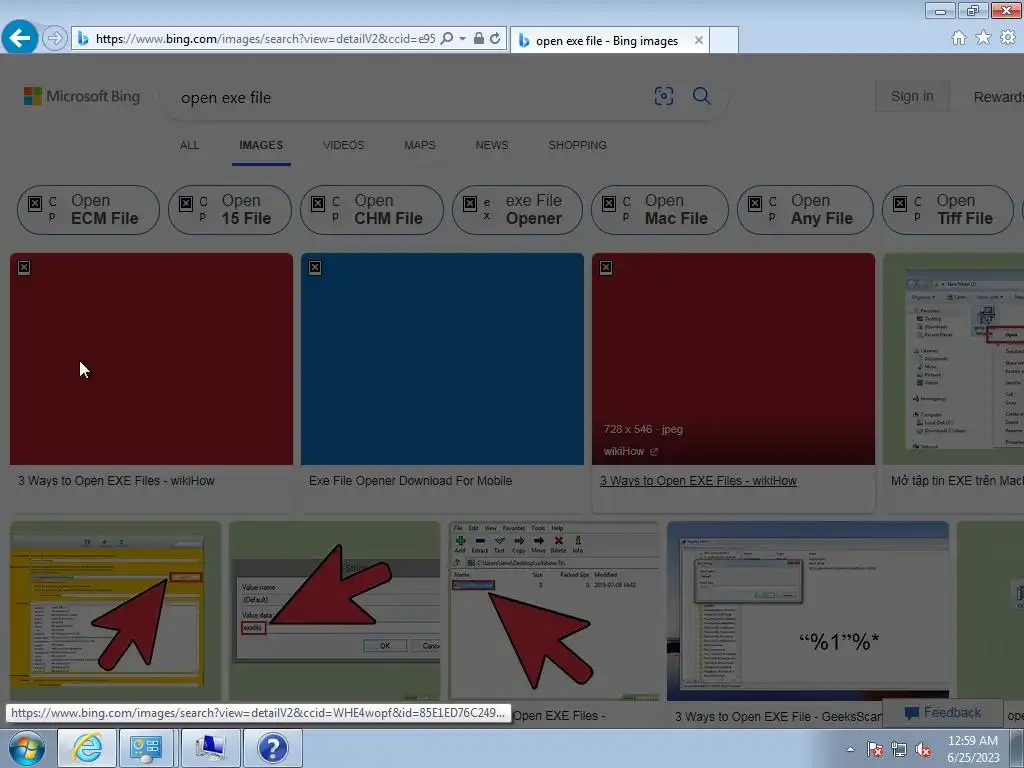Viewport: 1024px width, 768px height.
Task: Click the Help question mark taskbar icon
Action: [272, 748]
